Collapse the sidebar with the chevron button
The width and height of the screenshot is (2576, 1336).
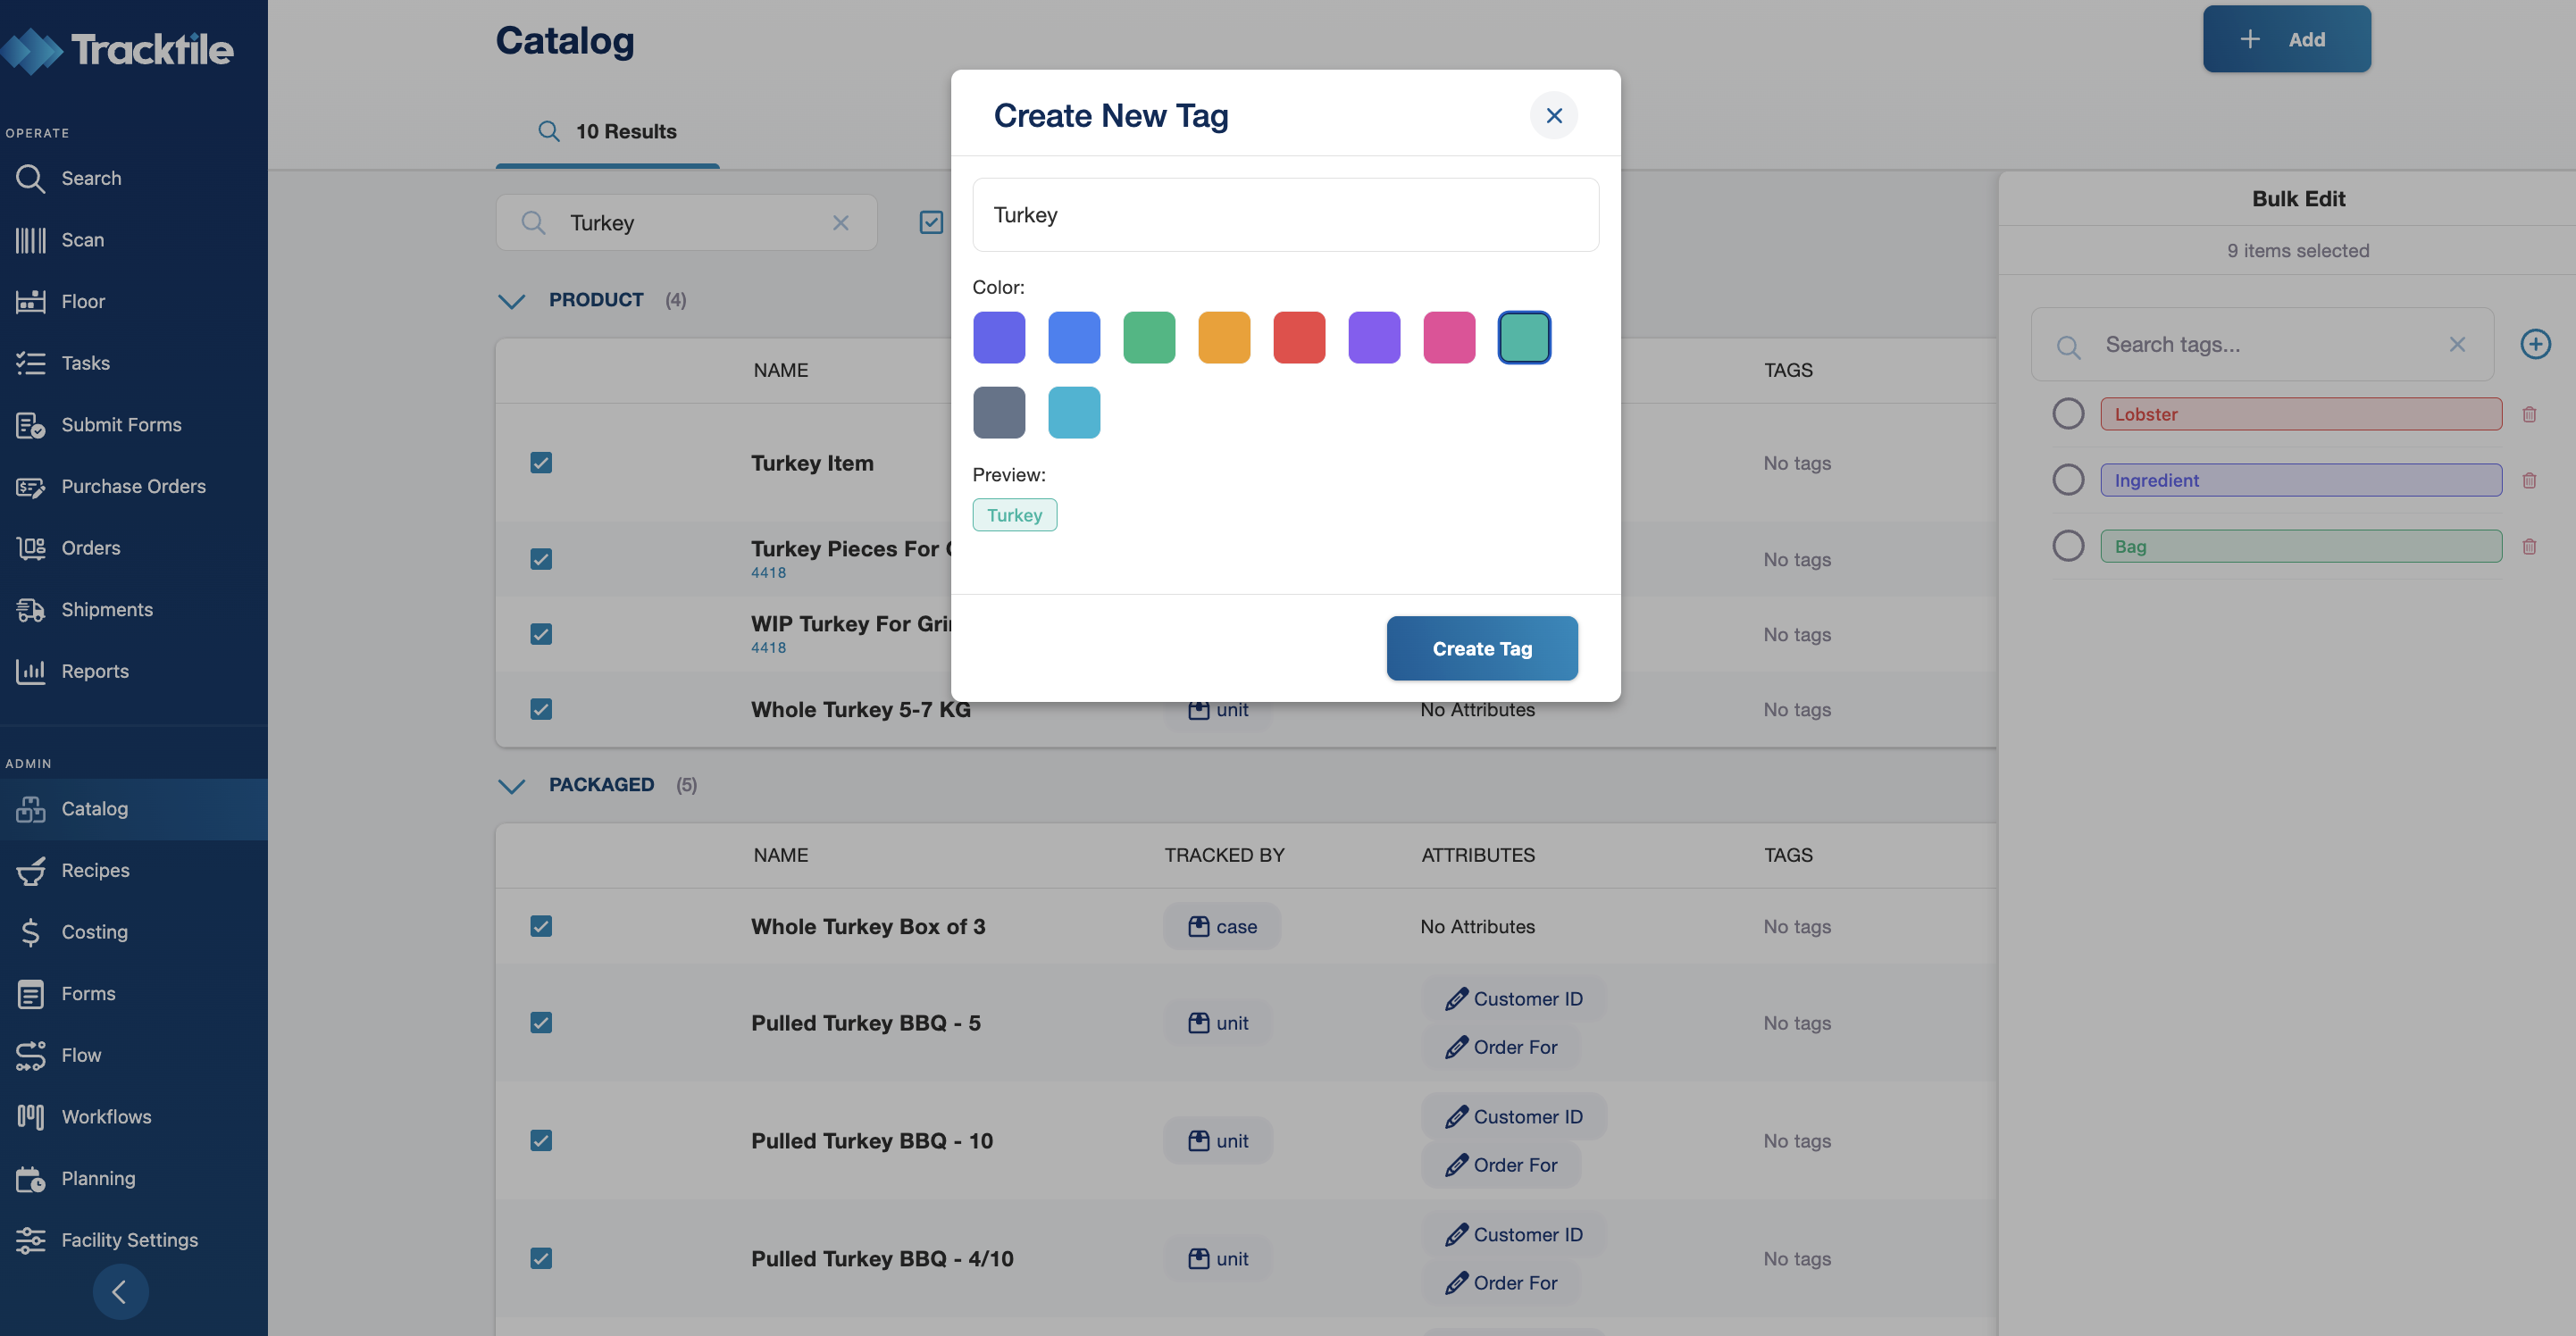(120, 1291)
